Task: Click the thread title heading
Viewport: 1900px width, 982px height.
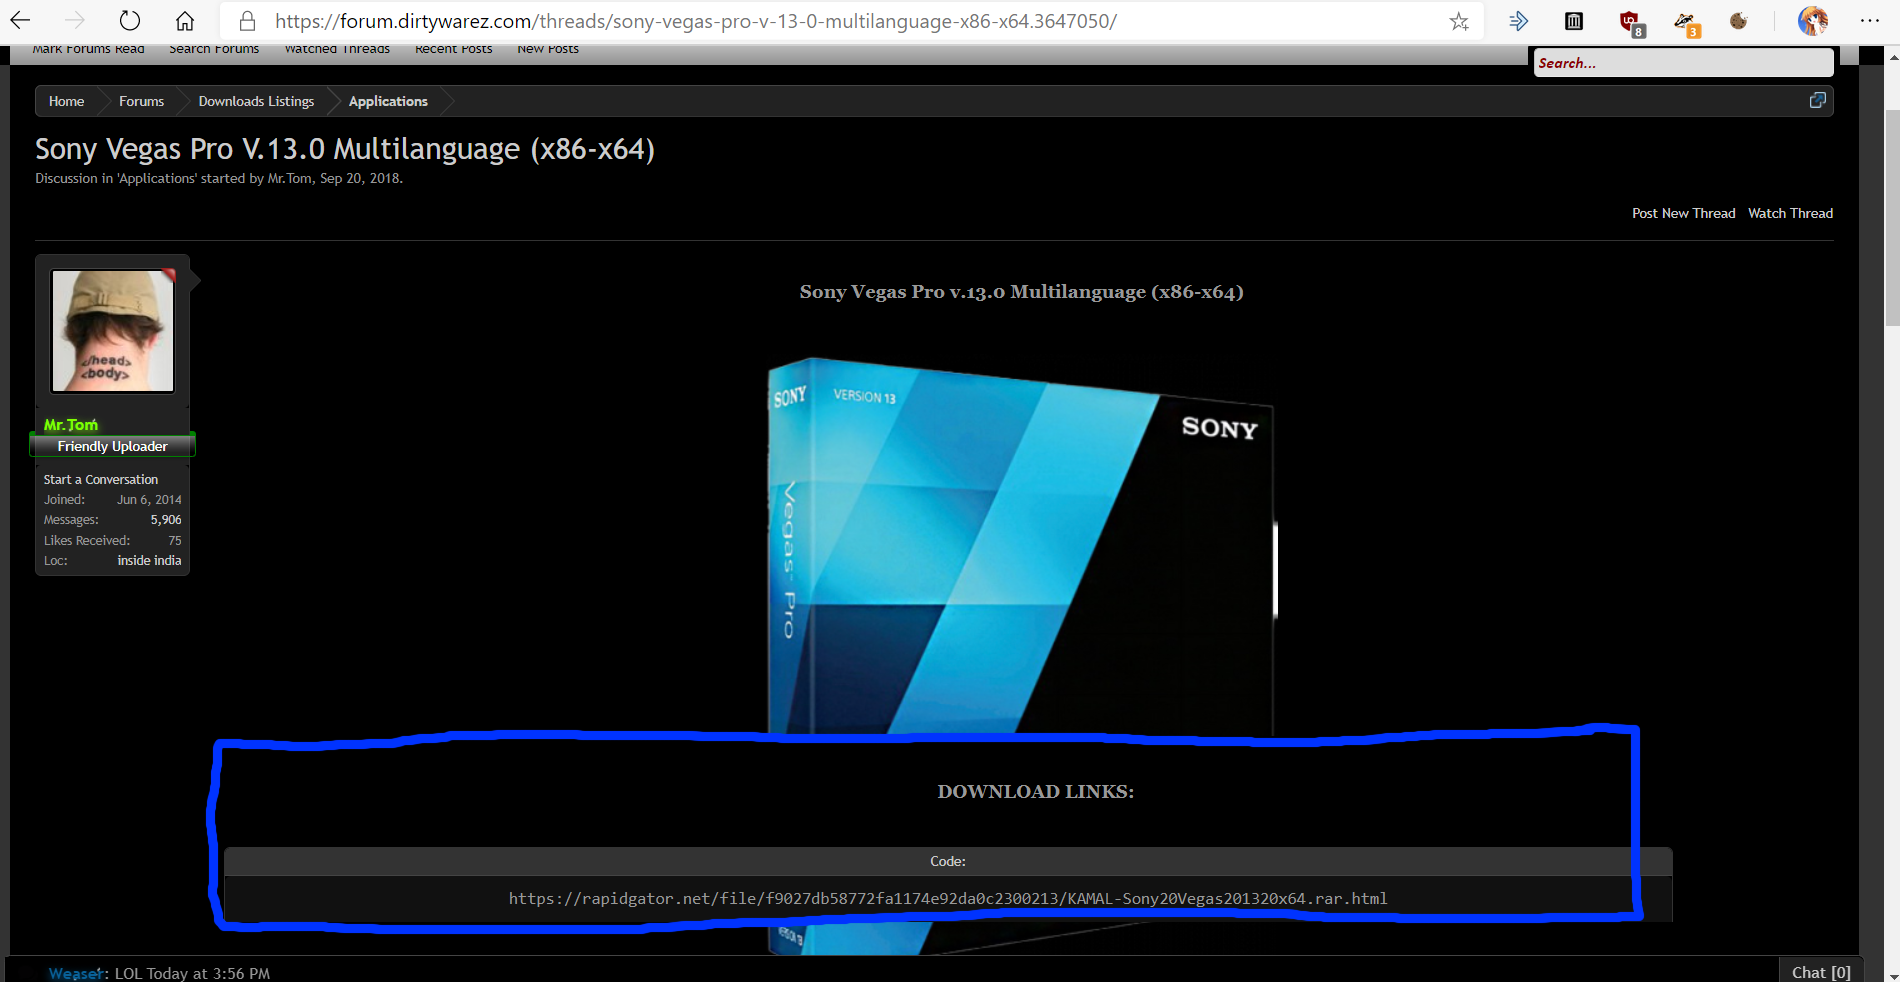Action: (345, 149)
